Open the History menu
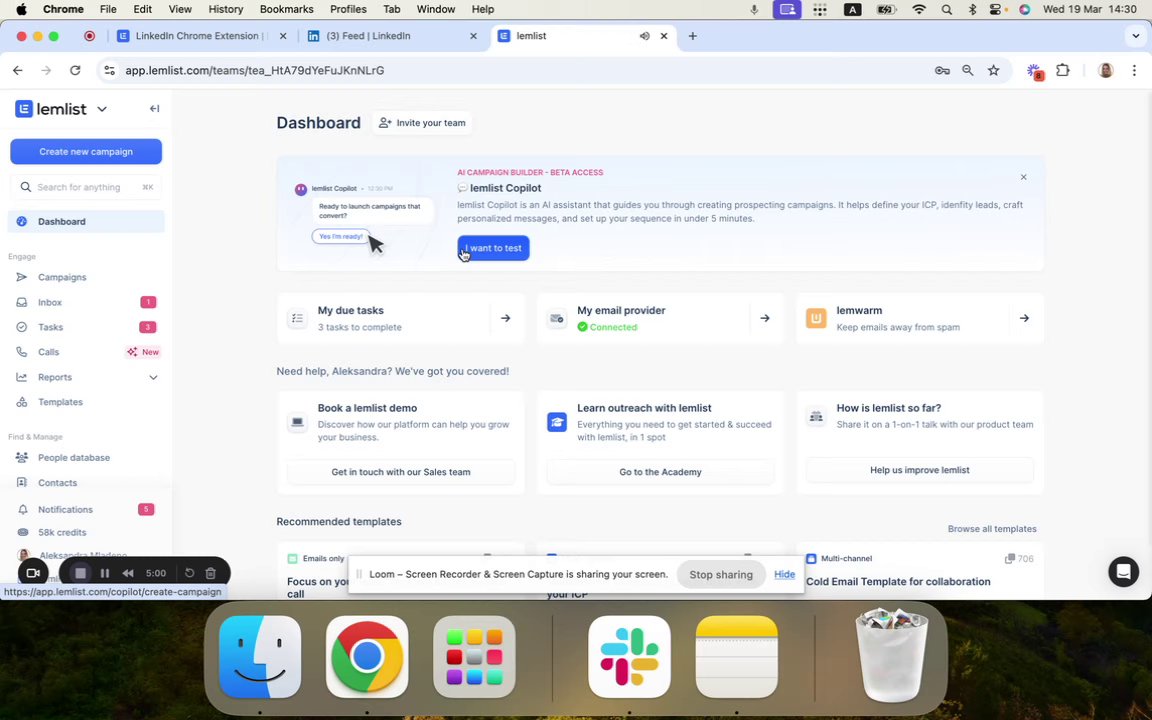The width and height of the screenshot is (1152, 720). pyautogui.click(x=226, y=9)
